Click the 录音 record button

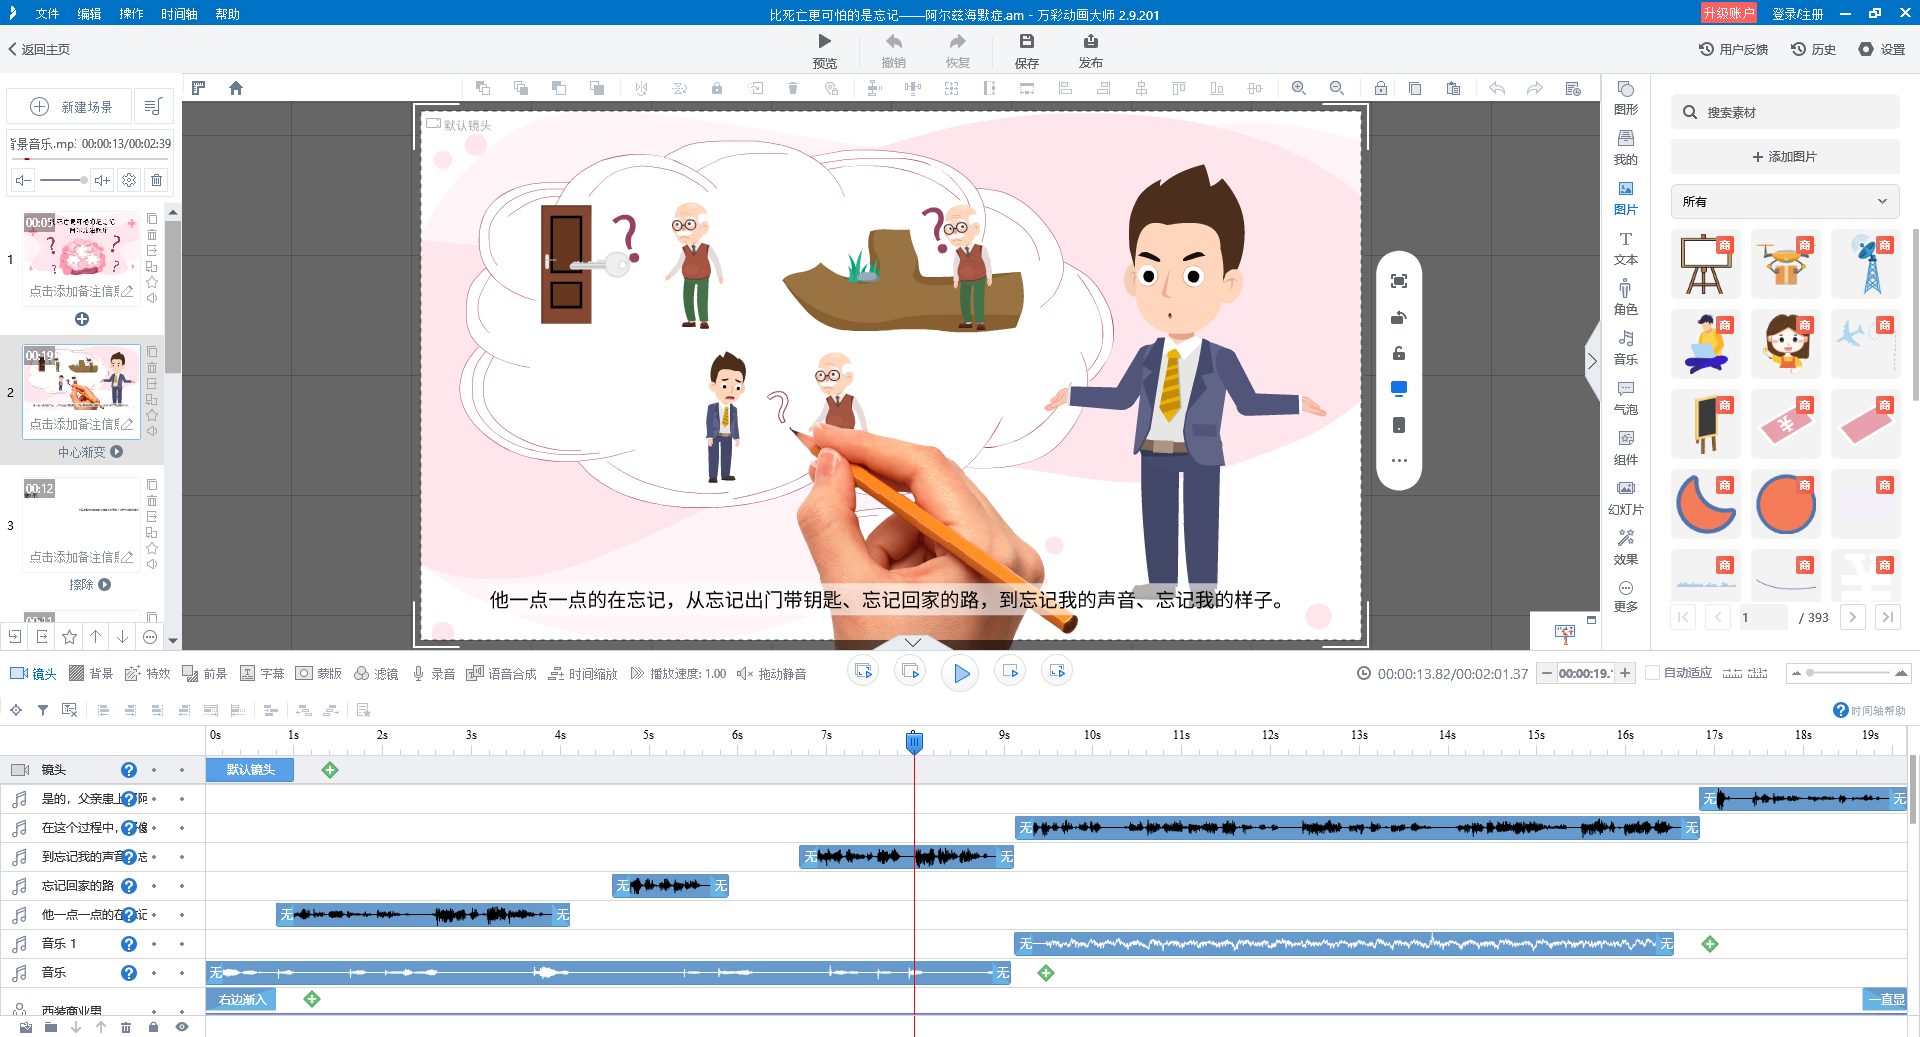pyautogui.click(x=433, y=674)
